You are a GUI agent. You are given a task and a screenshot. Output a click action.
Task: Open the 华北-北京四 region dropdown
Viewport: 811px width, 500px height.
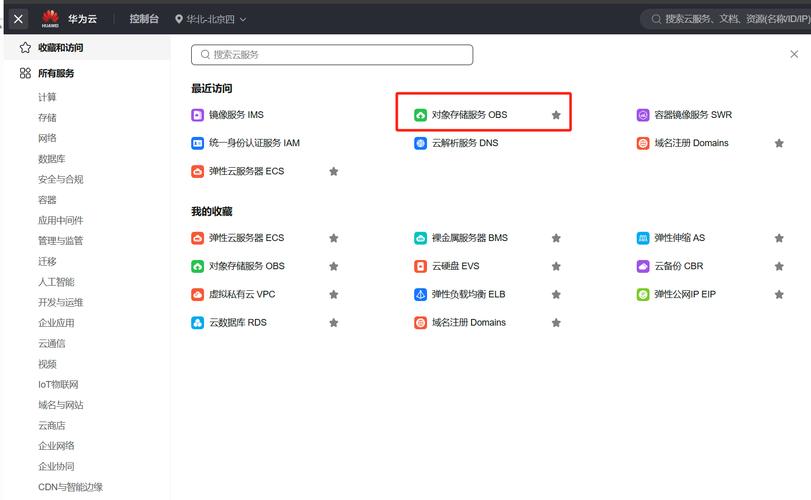click(x=210, y=19)
